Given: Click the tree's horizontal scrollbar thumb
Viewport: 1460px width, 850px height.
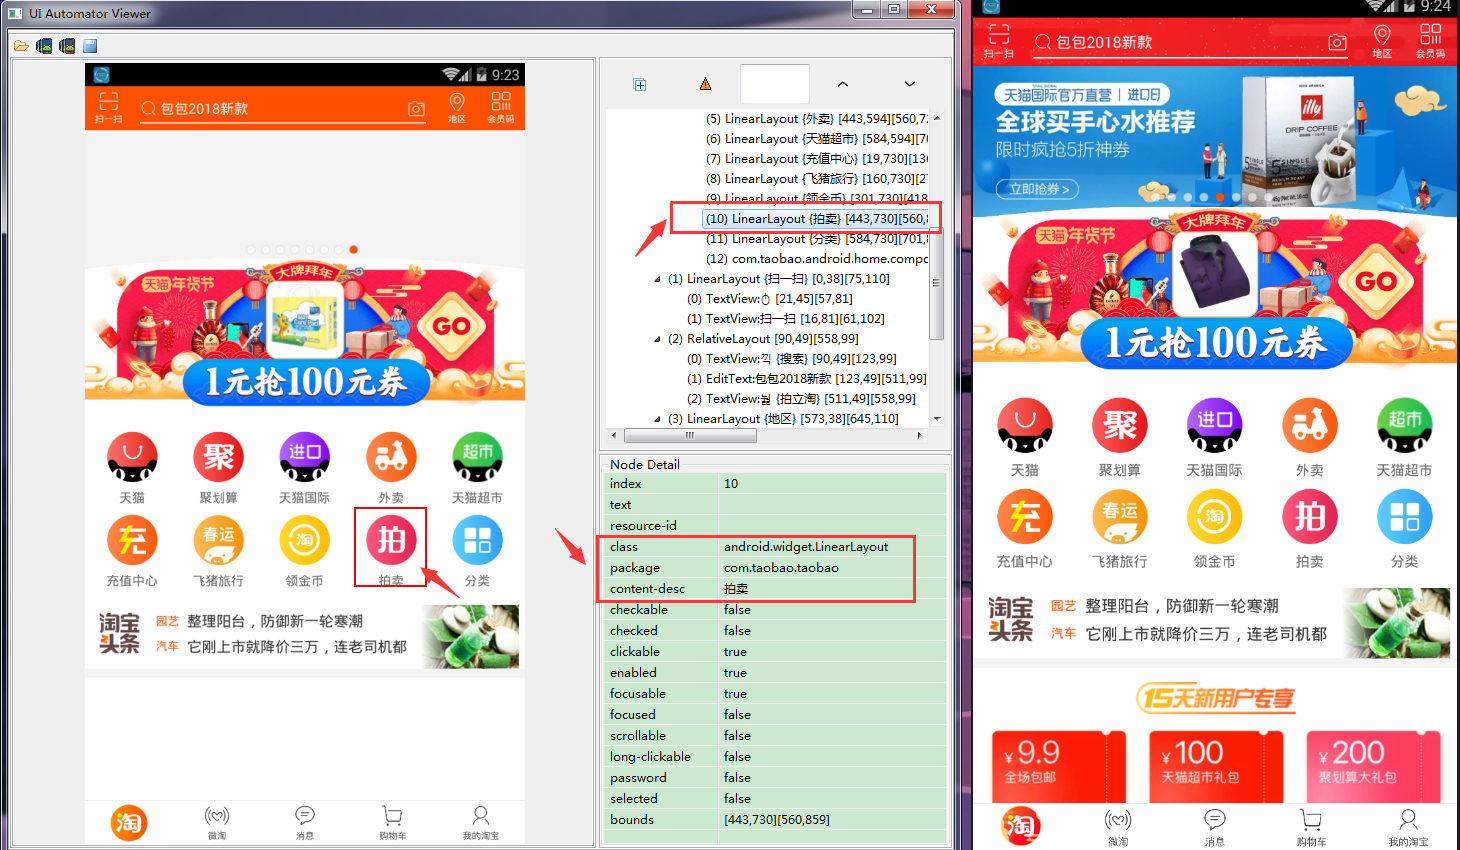Looking at the screenshot, I should point(689,435).
